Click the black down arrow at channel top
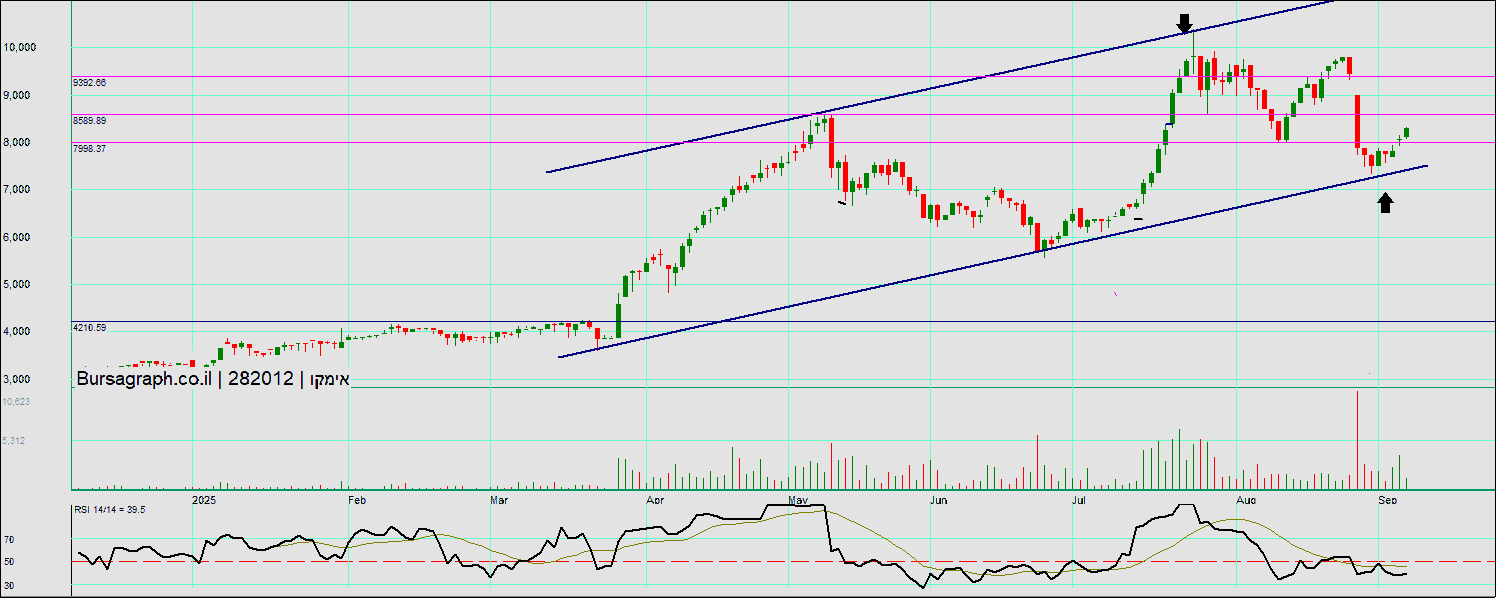This screenshot has width=1496, height=598. click(1185, 23)
